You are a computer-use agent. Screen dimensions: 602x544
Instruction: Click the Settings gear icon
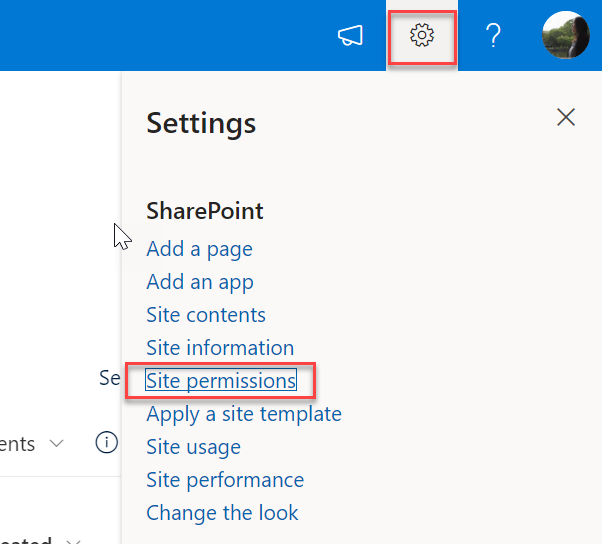[x=422, y=35]
